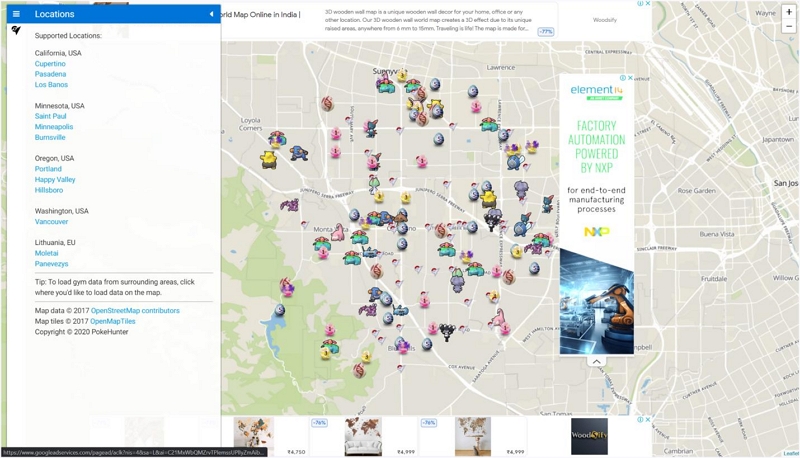Open the Pasadena location link
The height and width of the screenshot is (458, 800).
click(51, 74)
